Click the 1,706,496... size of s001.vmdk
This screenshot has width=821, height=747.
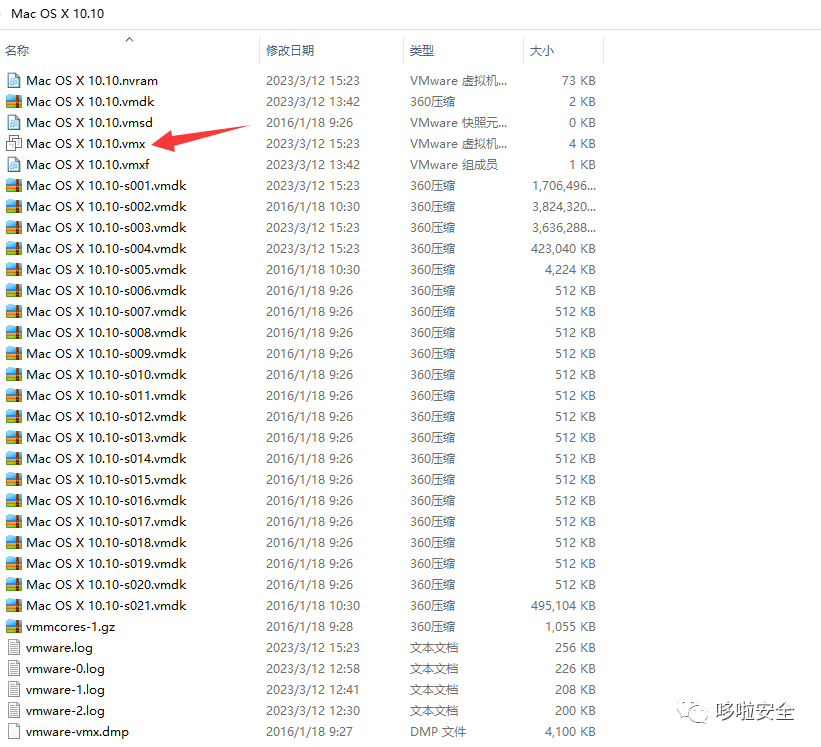tap(564, 186)
